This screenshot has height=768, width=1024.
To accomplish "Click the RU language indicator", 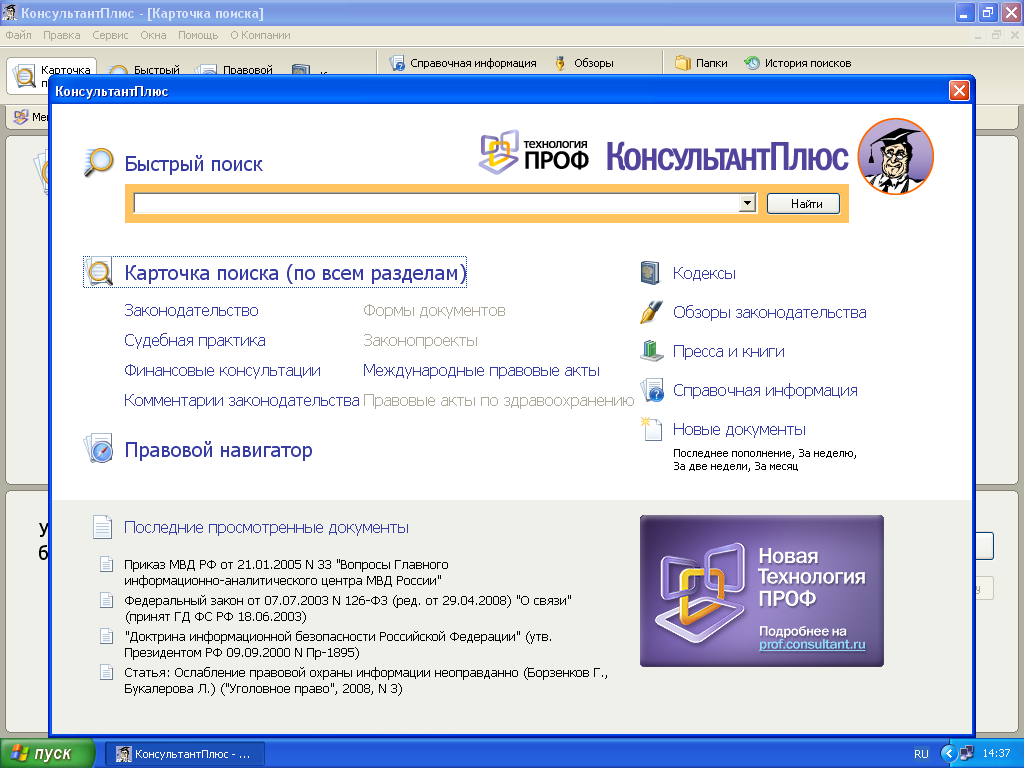I will [x=921, y=754].
